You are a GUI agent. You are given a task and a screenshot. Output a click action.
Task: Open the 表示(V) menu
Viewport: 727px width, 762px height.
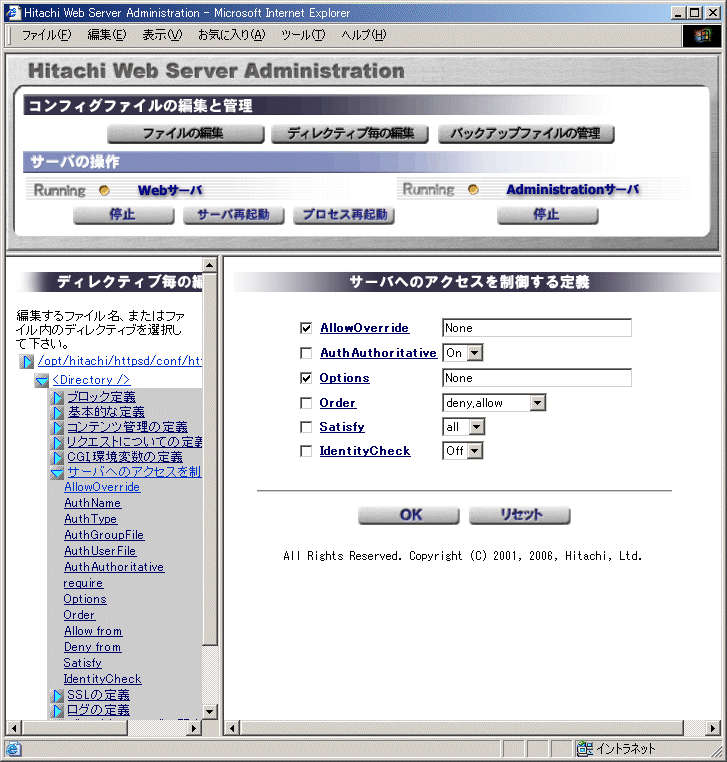pyautogui.click(x=162, y=35)
